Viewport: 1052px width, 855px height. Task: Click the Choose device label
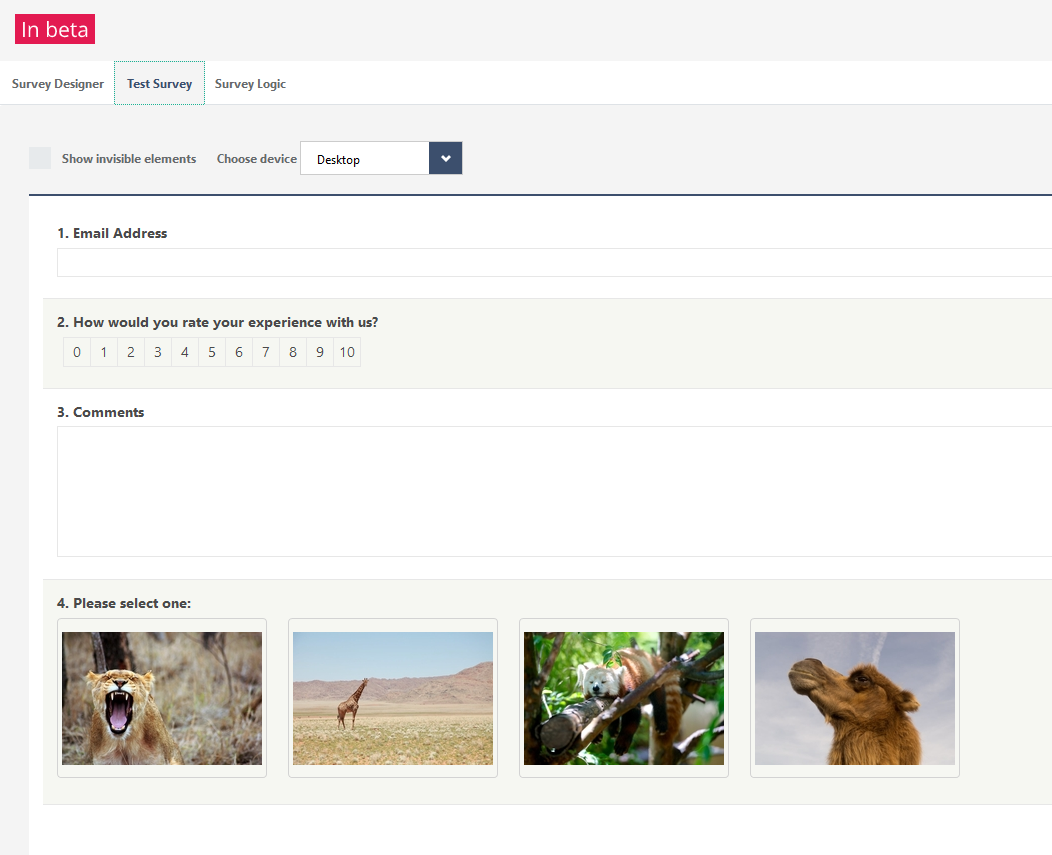click(256, 158)
